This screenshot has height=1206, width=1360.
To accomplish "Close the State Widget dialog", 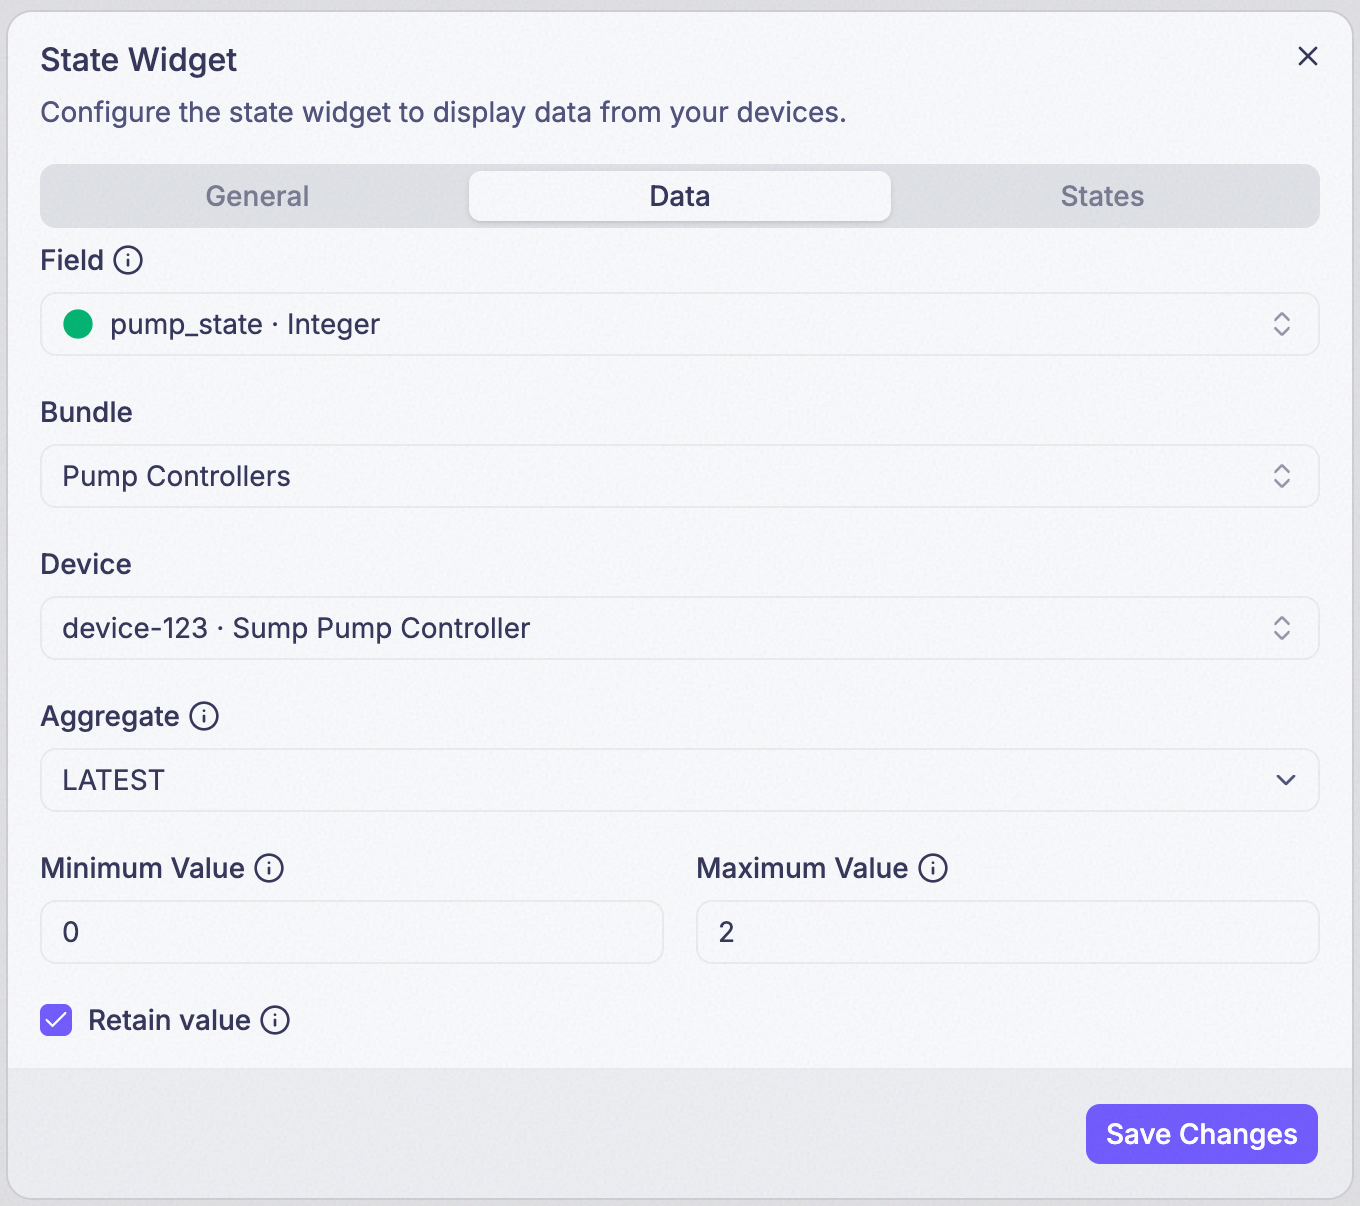I will [x=1308, y=56].
